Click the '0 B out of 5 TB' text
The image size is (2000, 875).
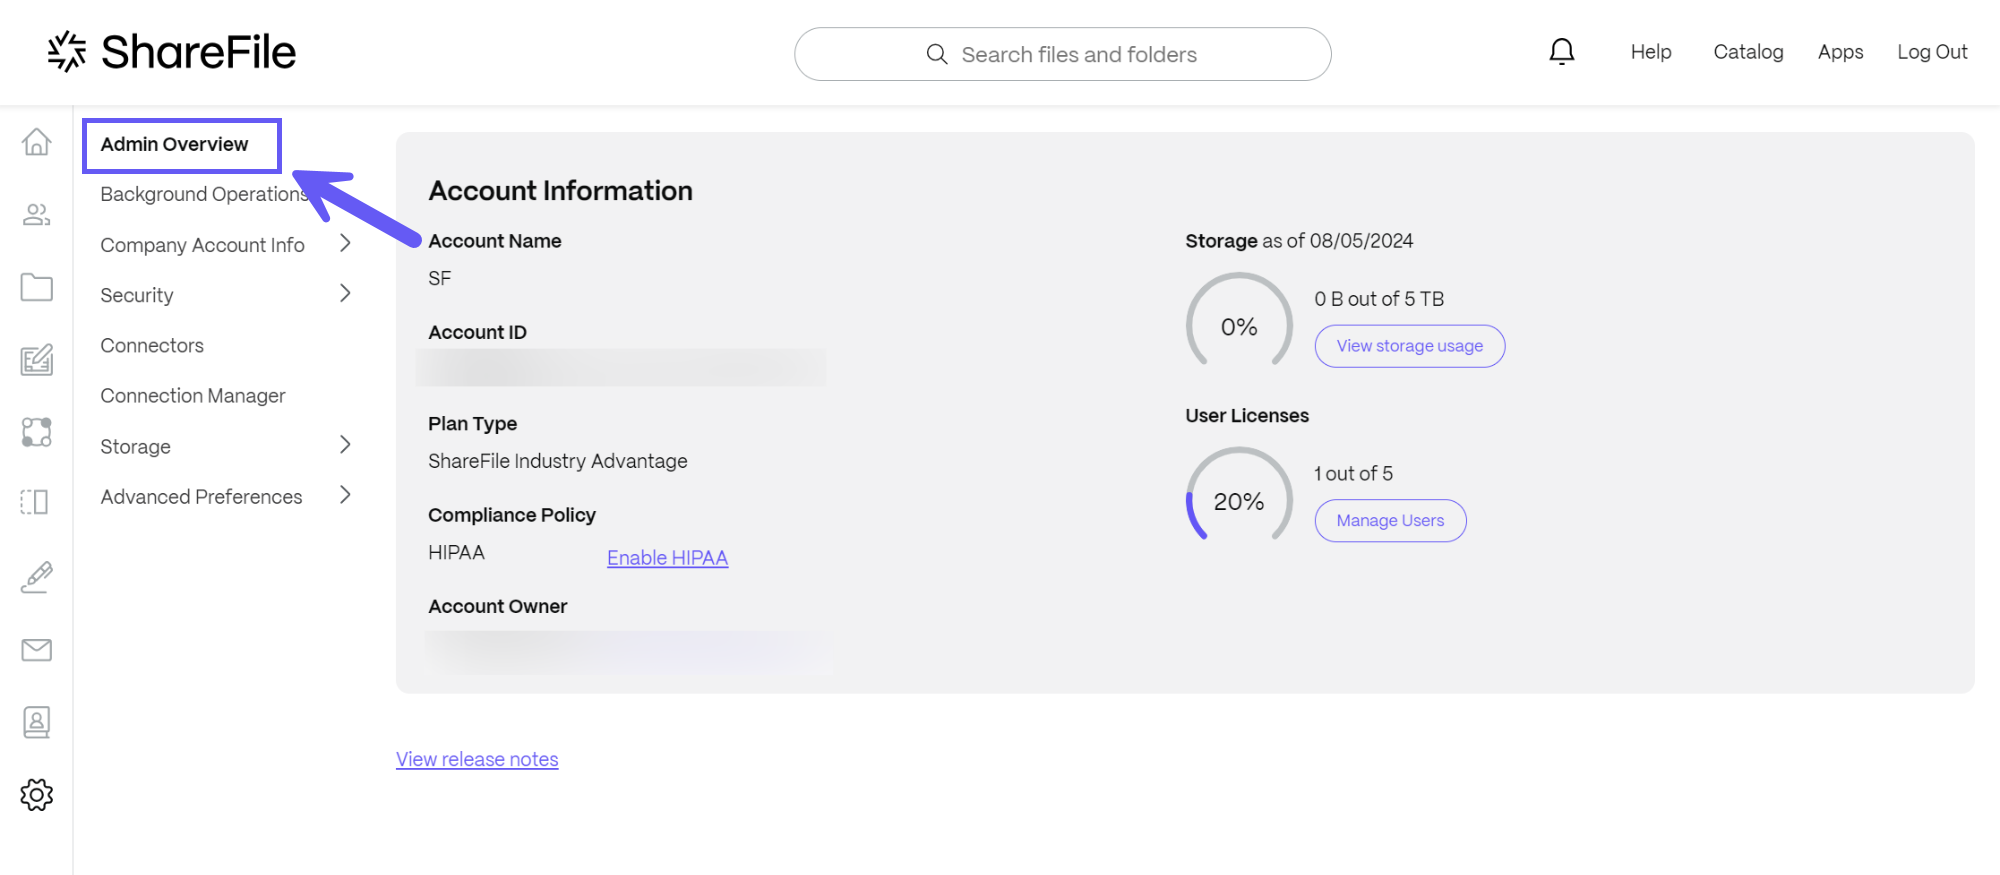pyautogui.click(x=1379, y=299)
